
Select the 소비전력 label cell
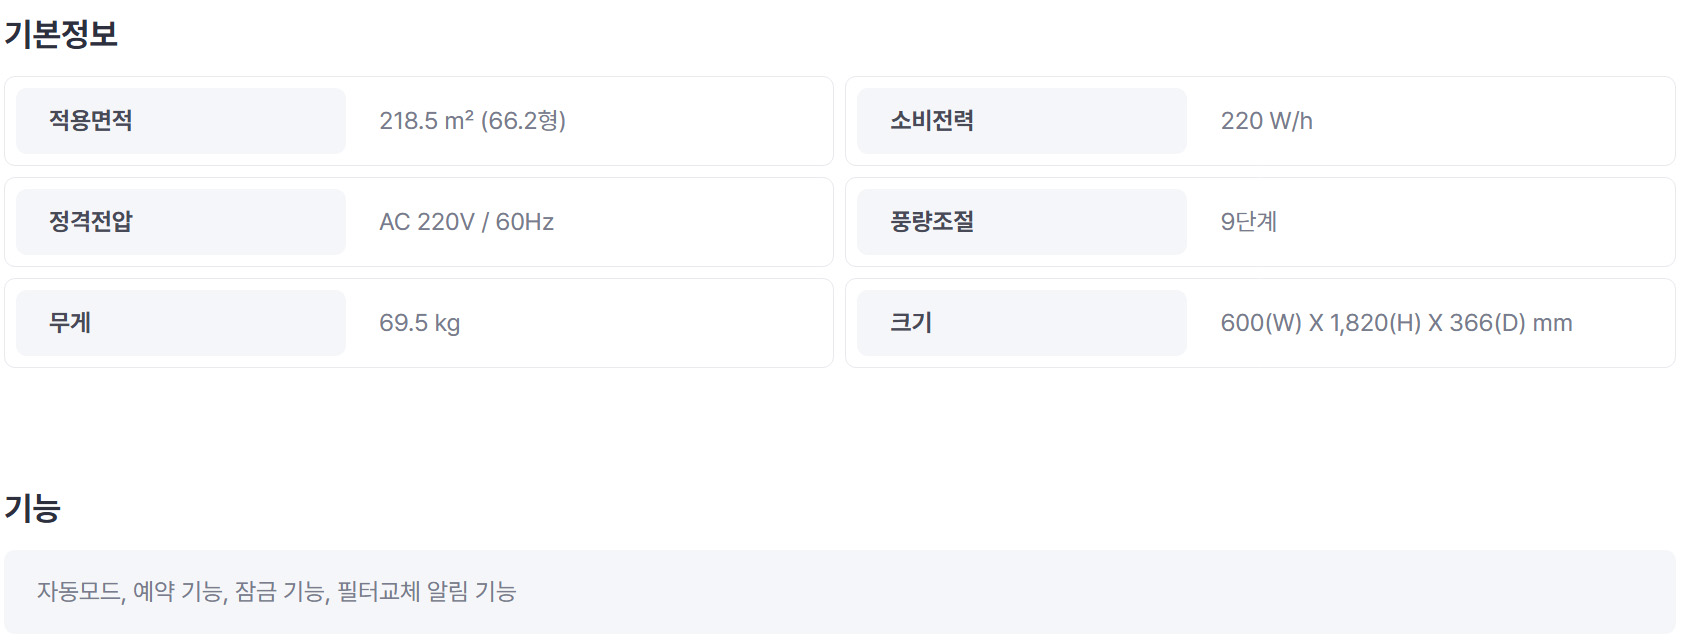pos(1022,121)
